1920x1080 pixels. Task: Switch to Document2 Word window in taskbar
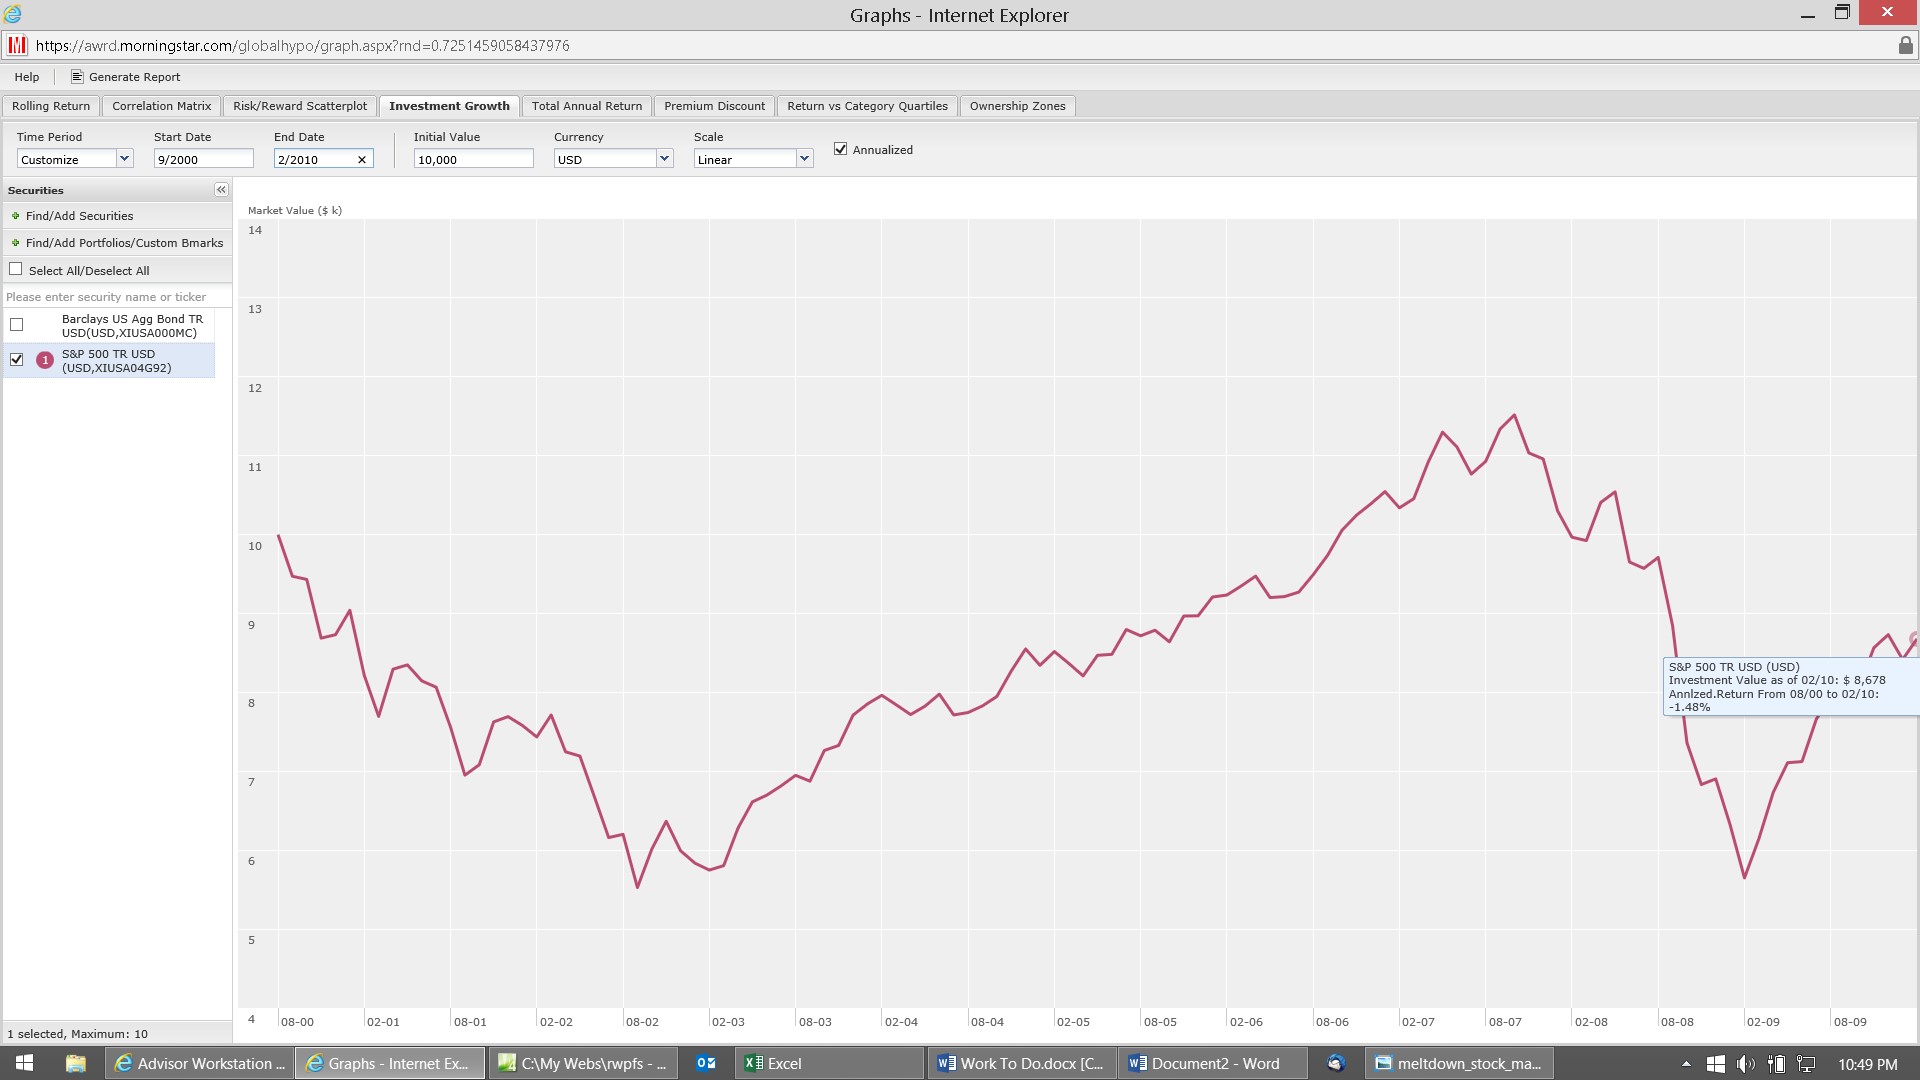coord(1213,1063)
